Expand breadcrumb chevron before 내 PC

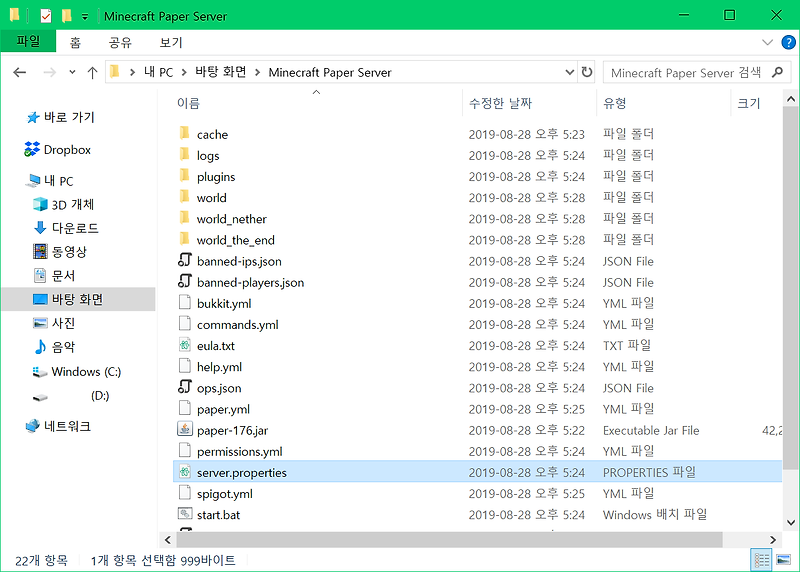coord(132,72)
